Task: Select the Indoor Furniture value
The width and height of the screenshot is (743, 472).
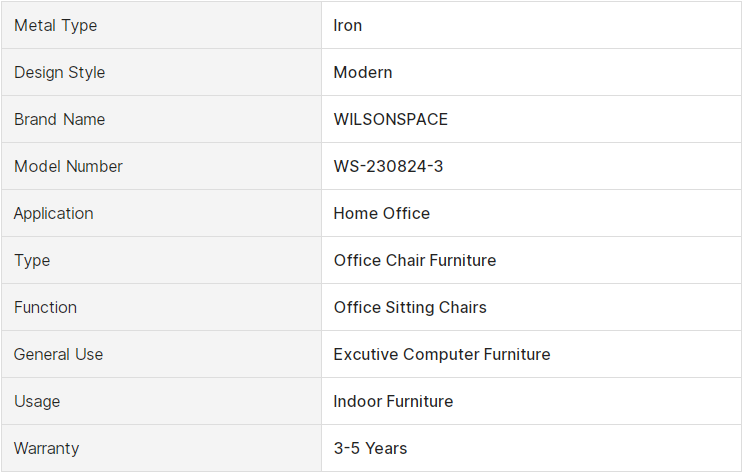Action: [x=393, y=401]
